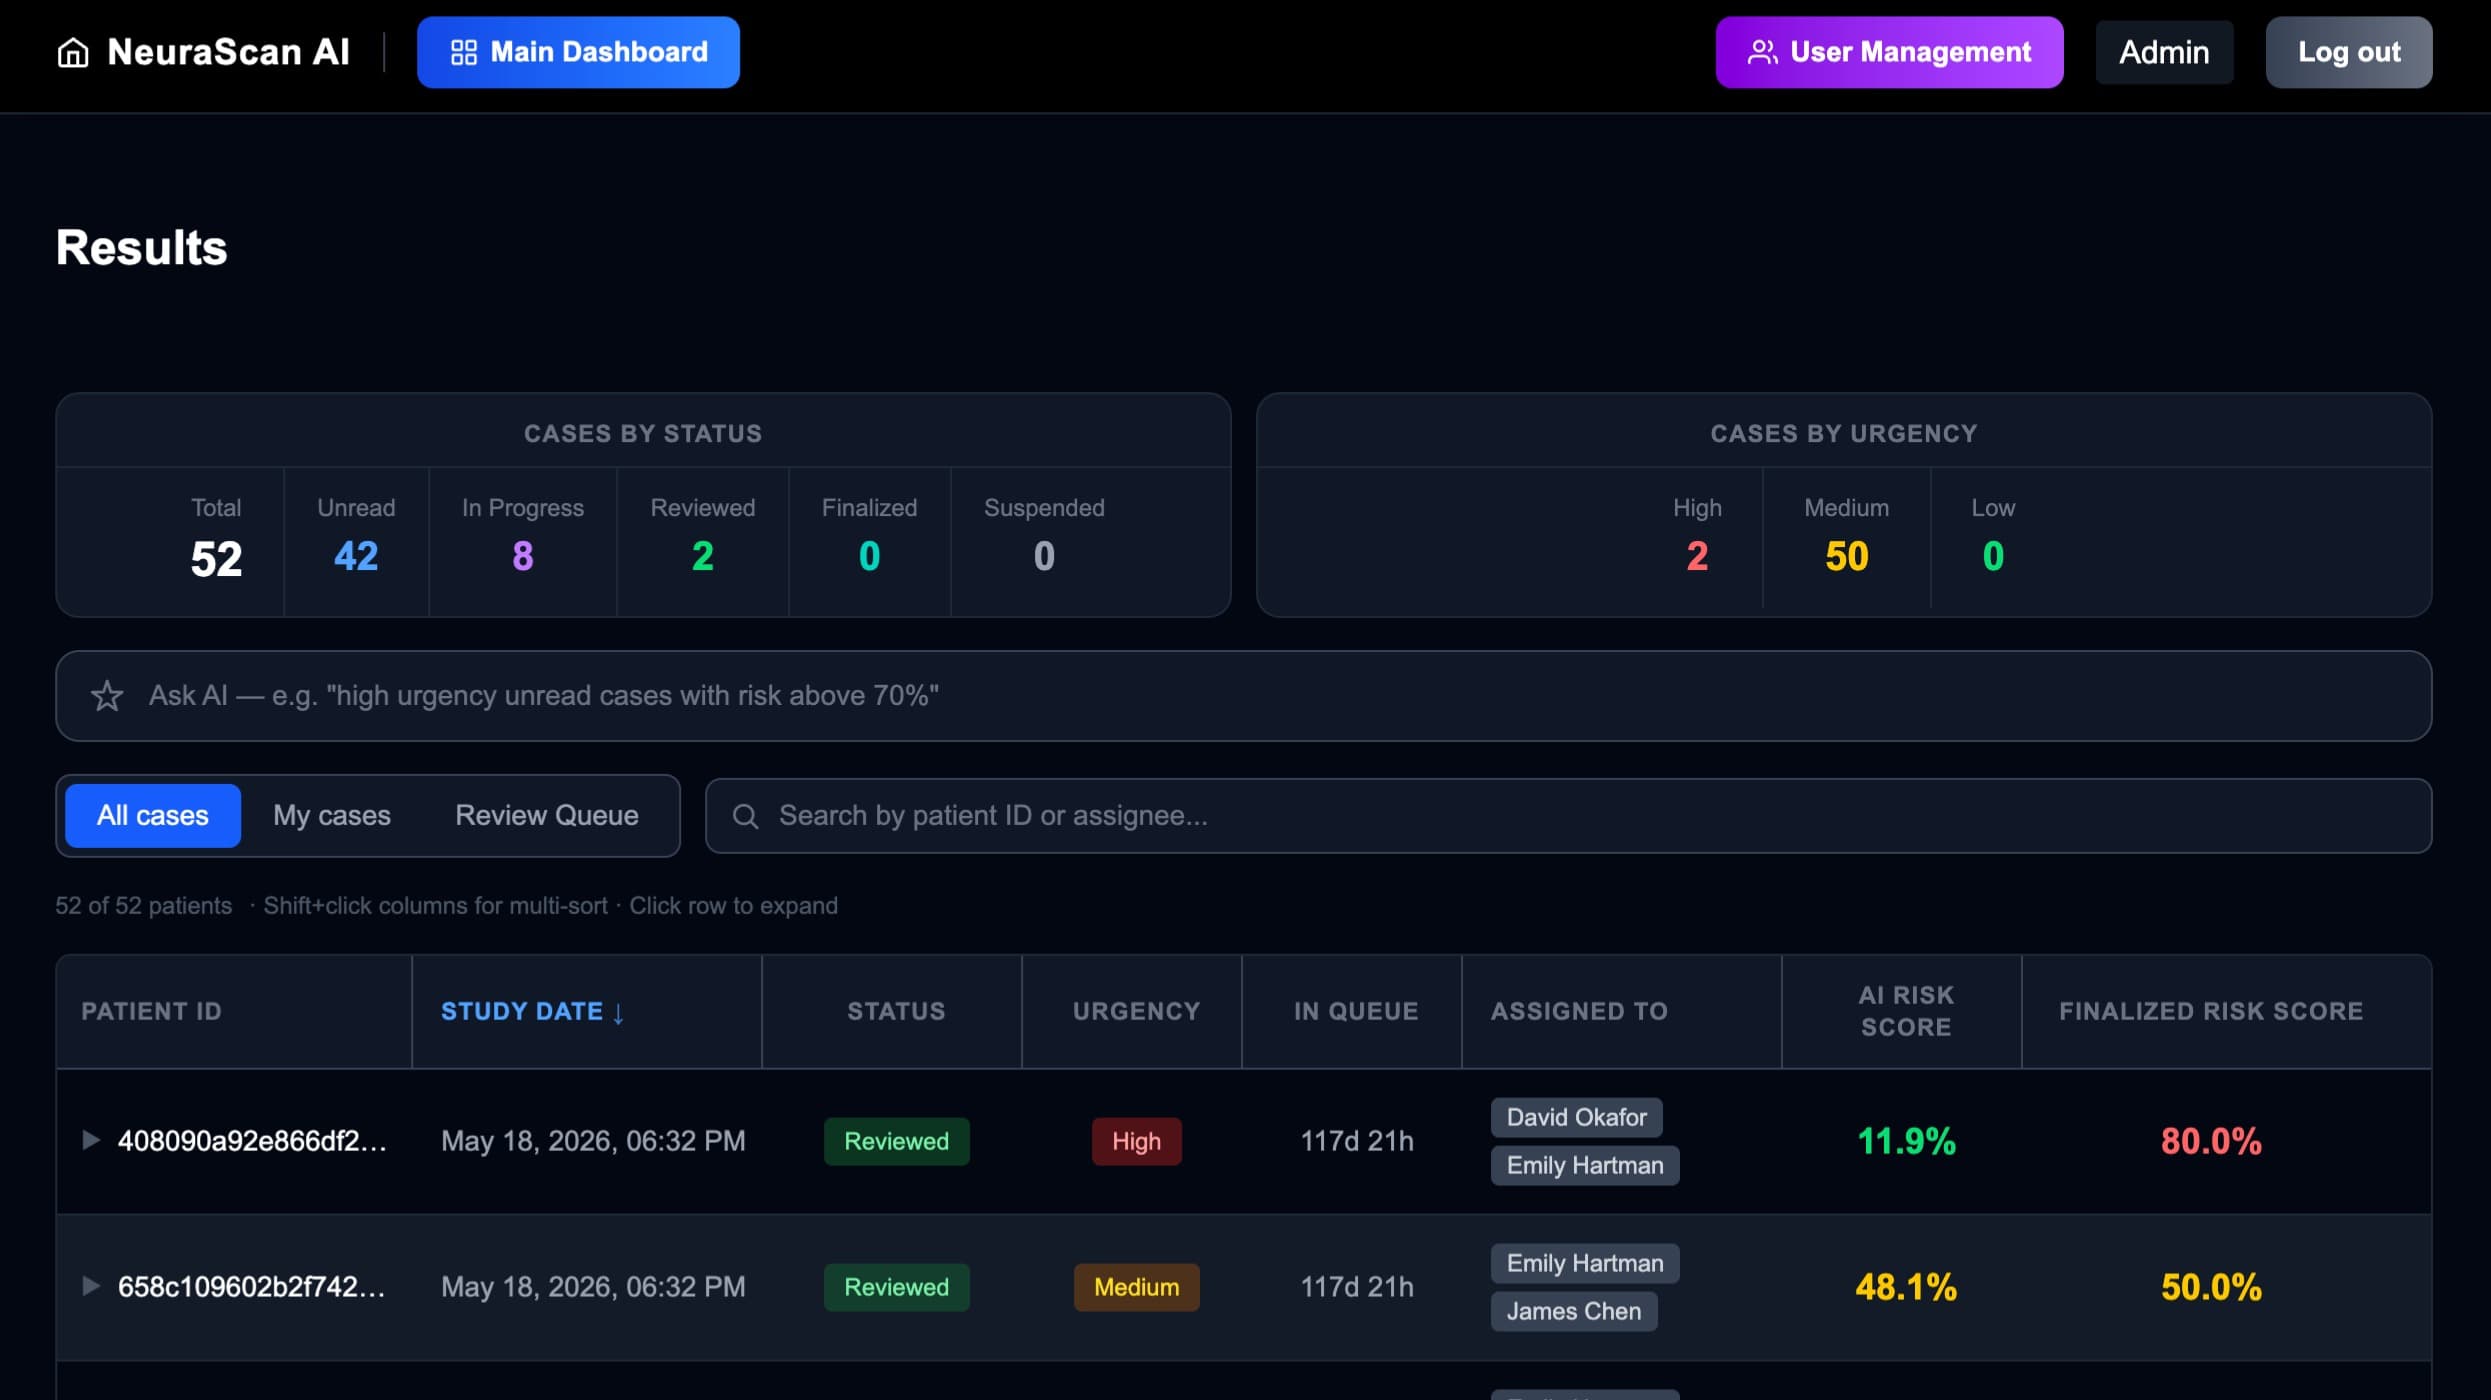The height and width of the screenshot is (1400, 2491).
Task: Click the James Chen assignee chip
Action: click(x=1574, y=1311)
